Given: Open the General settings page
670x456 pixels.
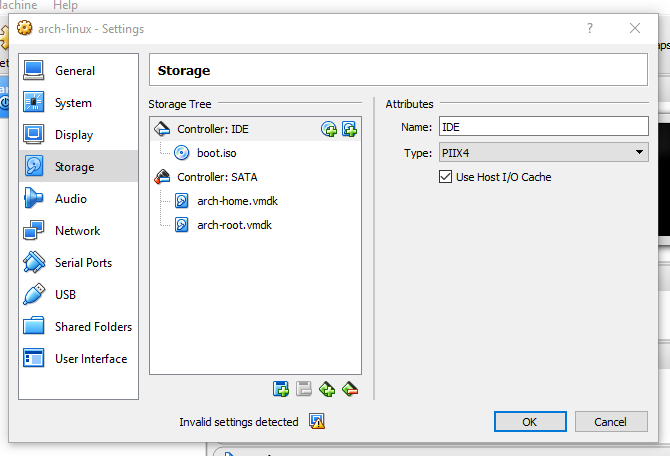Looking at the screenshot, I should tap(79, 71).
